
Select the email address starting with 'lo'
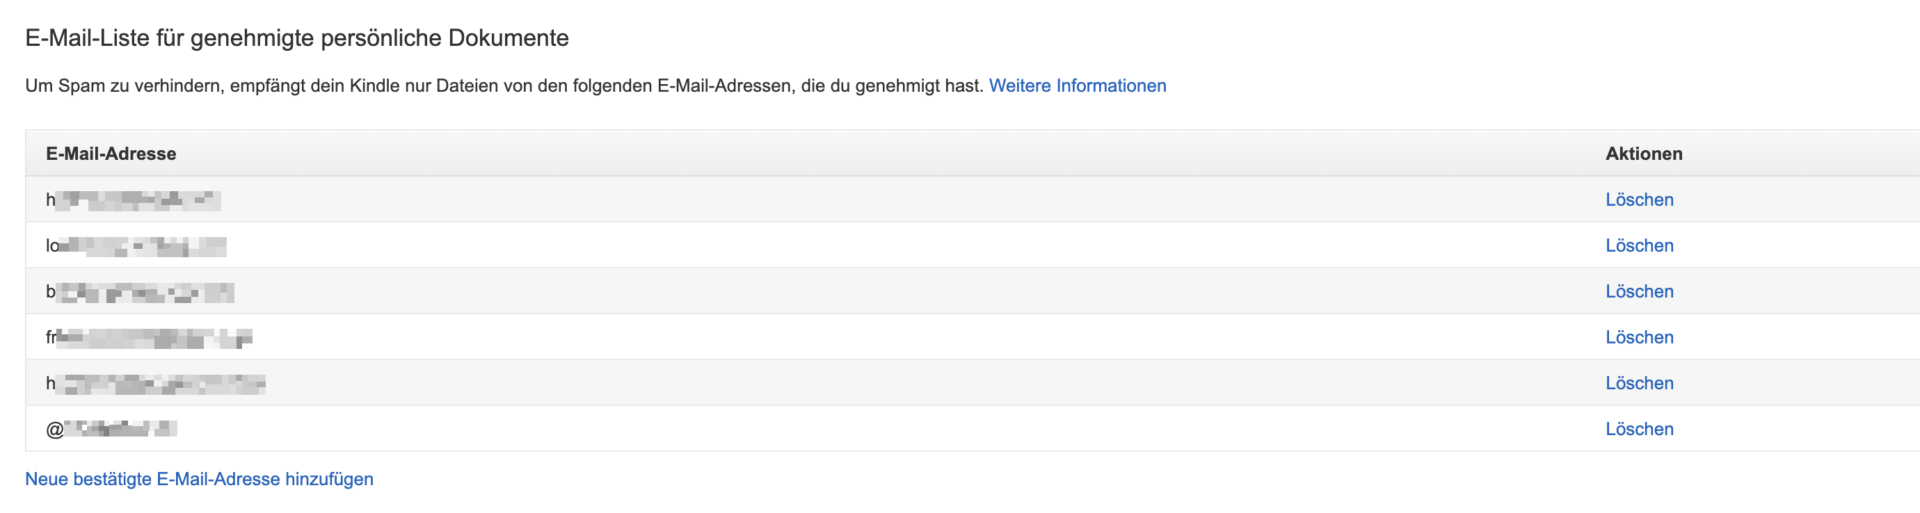[x=136, y=246]
